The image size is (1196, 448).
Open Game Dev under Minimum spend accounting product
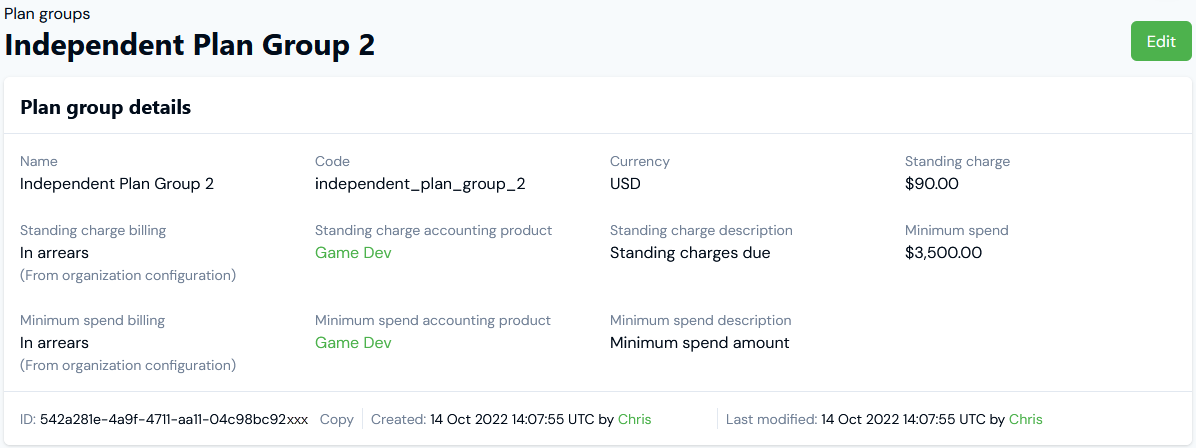[353, 343]
